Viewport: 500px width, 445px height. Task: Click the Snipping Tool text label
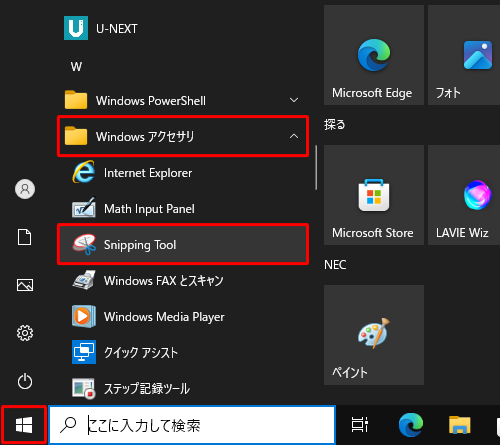[140, 245]
